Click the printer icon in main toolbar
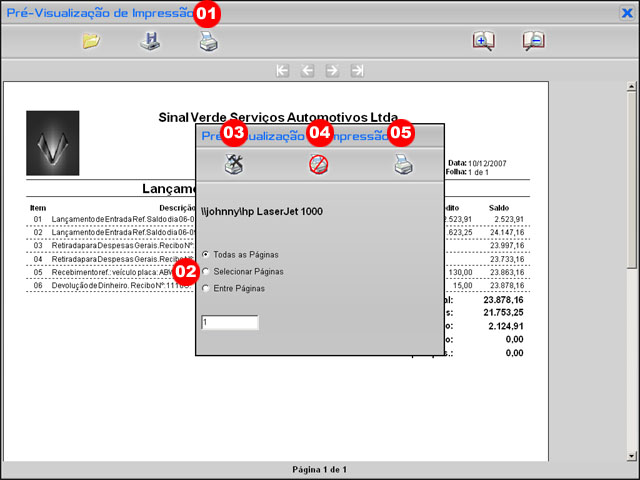The height and width of the screenshot is (480, 640). [207, 41]
